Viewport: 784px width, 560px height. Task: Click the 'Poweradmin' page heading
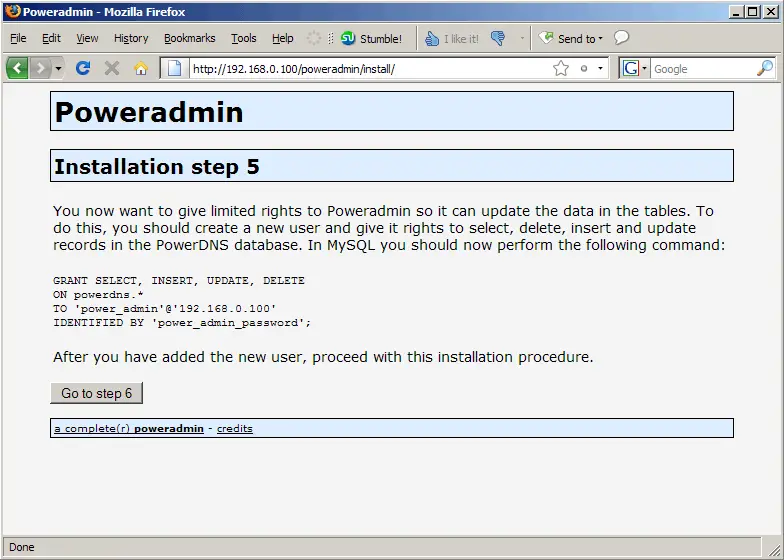coord(149,112)
